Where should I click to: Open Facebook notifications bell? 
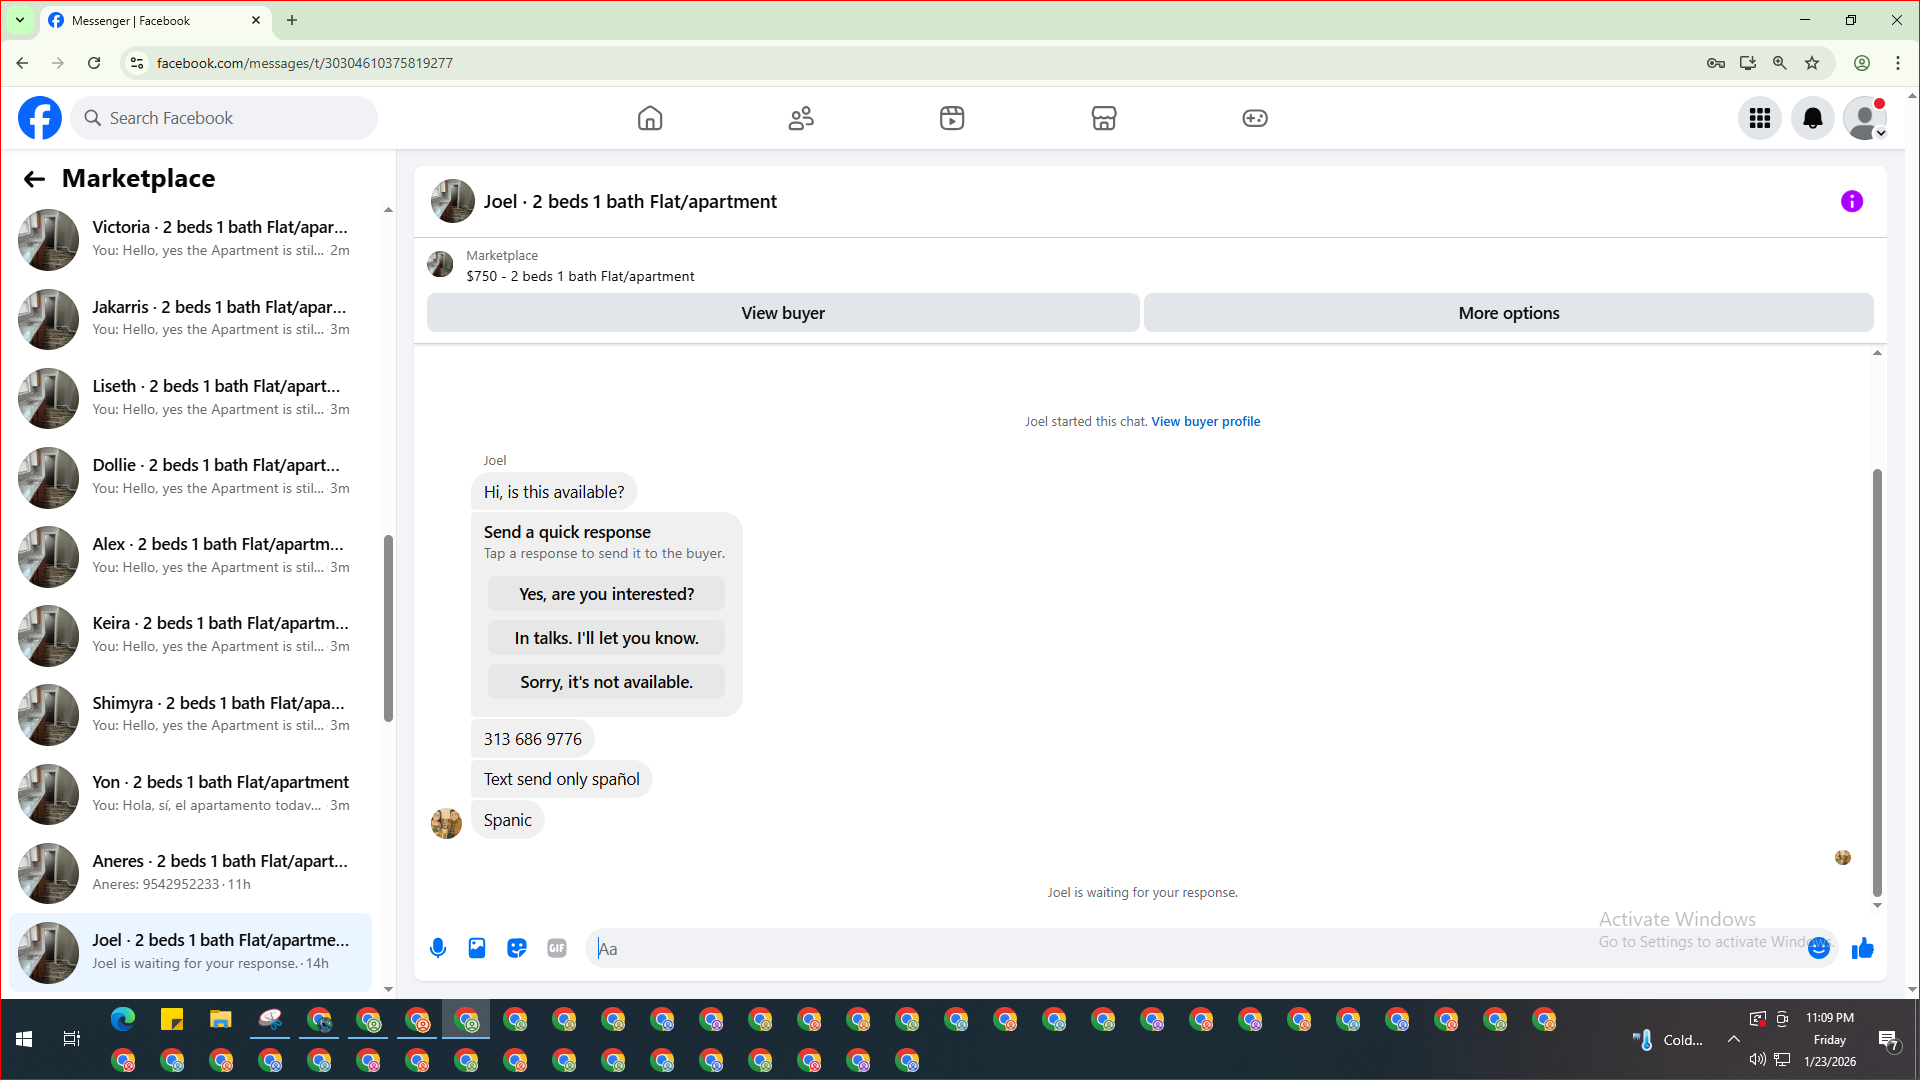1812,118
